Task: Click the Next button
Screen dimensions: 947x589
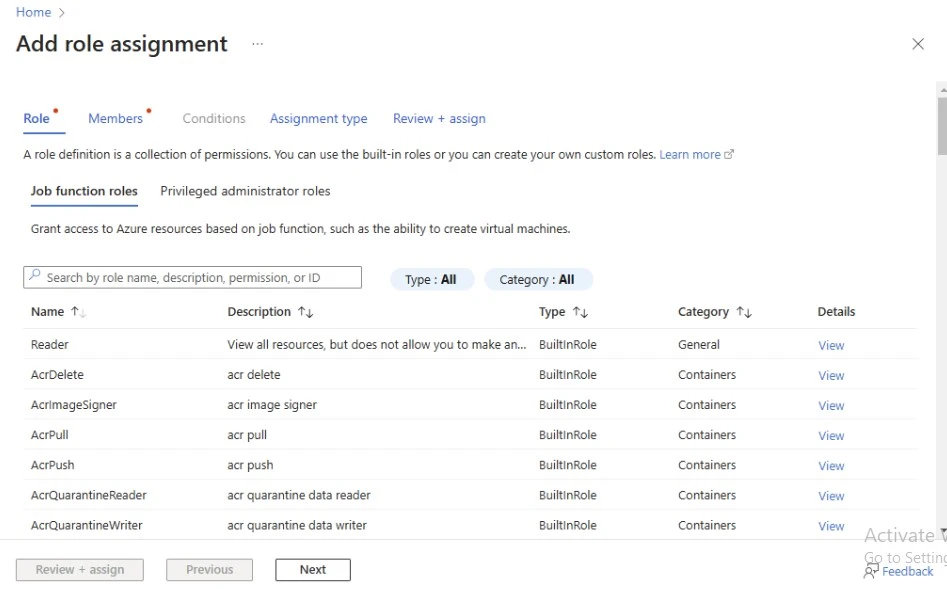Action: (312, 569)
